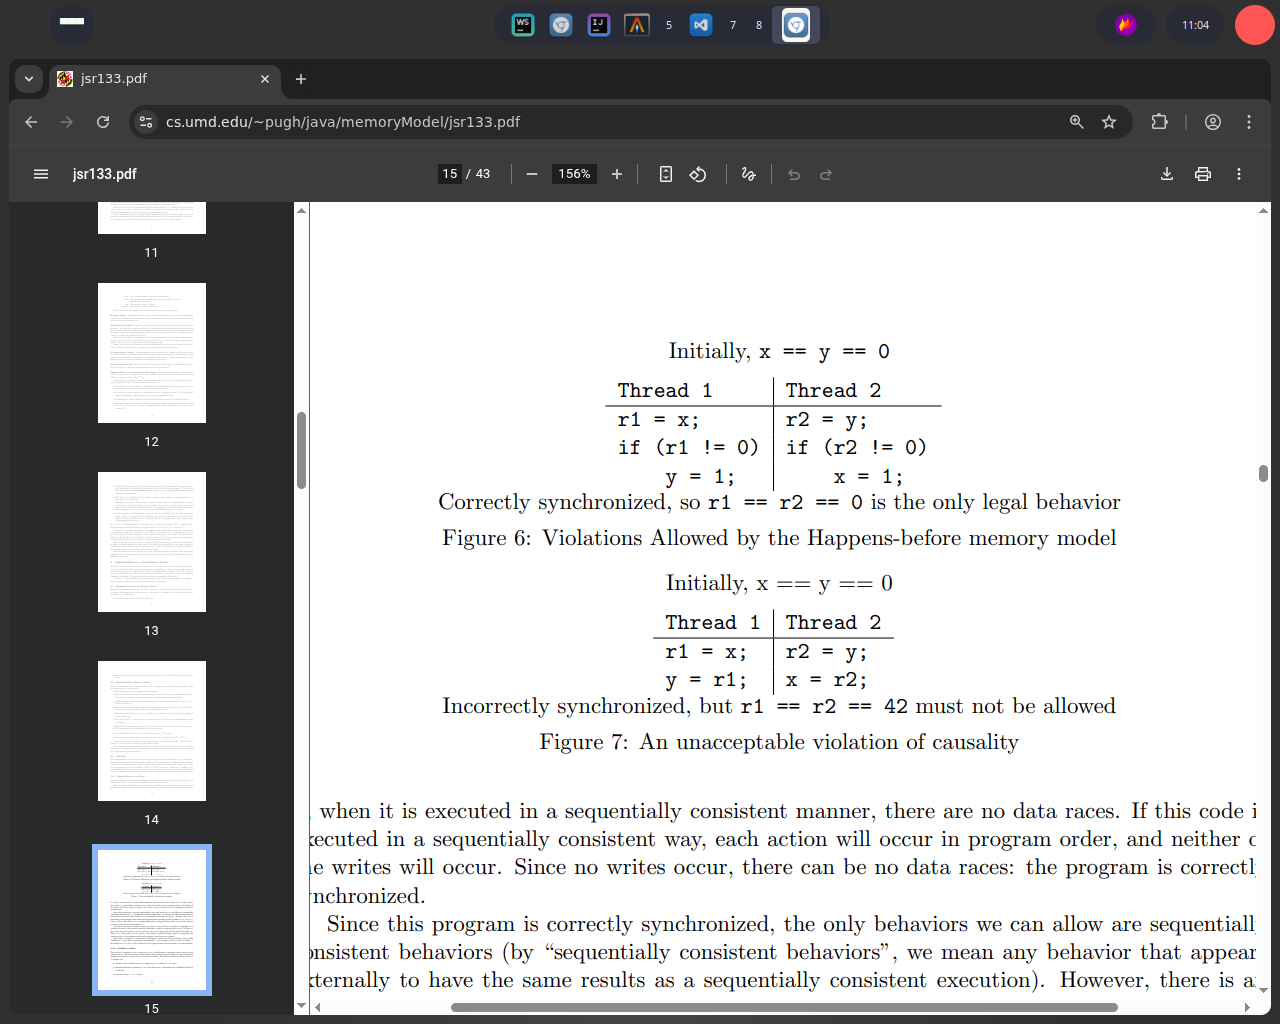Click the horizontal scroll-right arrow
The height and width of the screenshot is (1024, 1280).
click(x=1247, y=1007)
